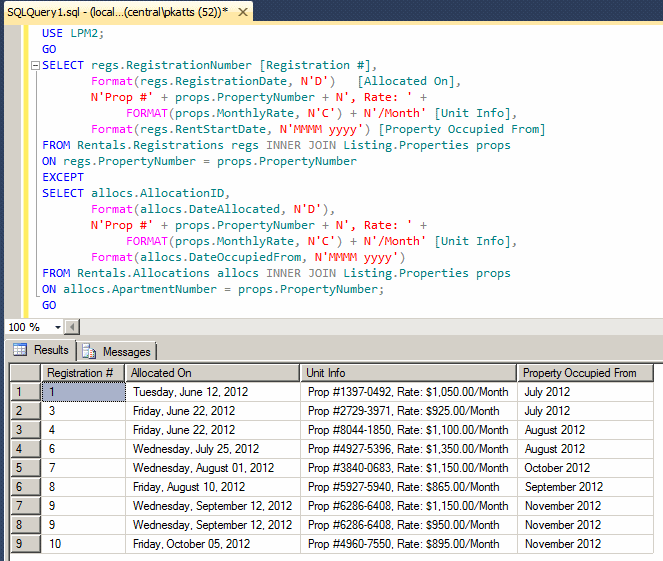The height and width of the screenshot is (561, 663).
Task: Click the Property Occupied From column header
Action: tap(586, 373)
